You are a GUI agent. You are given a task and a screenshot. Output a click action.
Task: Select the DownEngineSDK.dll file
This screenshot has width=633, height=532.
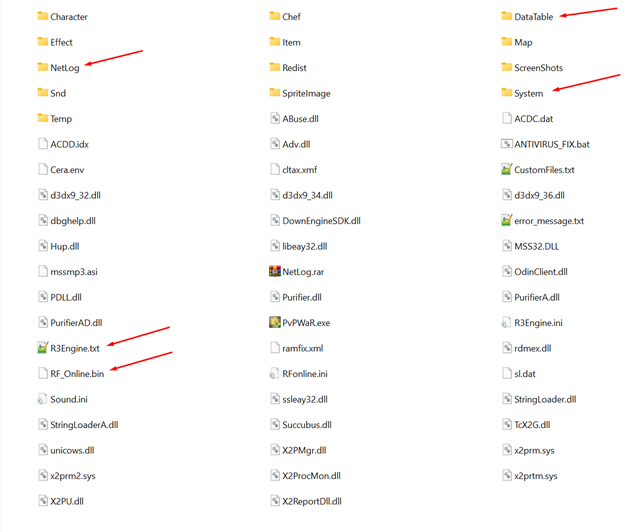[315, 221]
